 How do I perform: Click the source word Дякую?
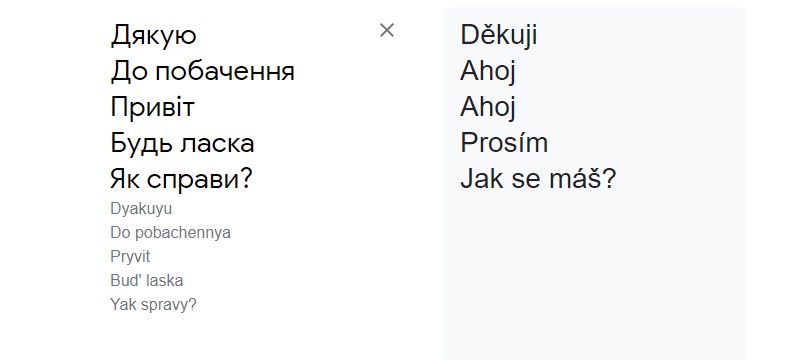coord(153,36)
